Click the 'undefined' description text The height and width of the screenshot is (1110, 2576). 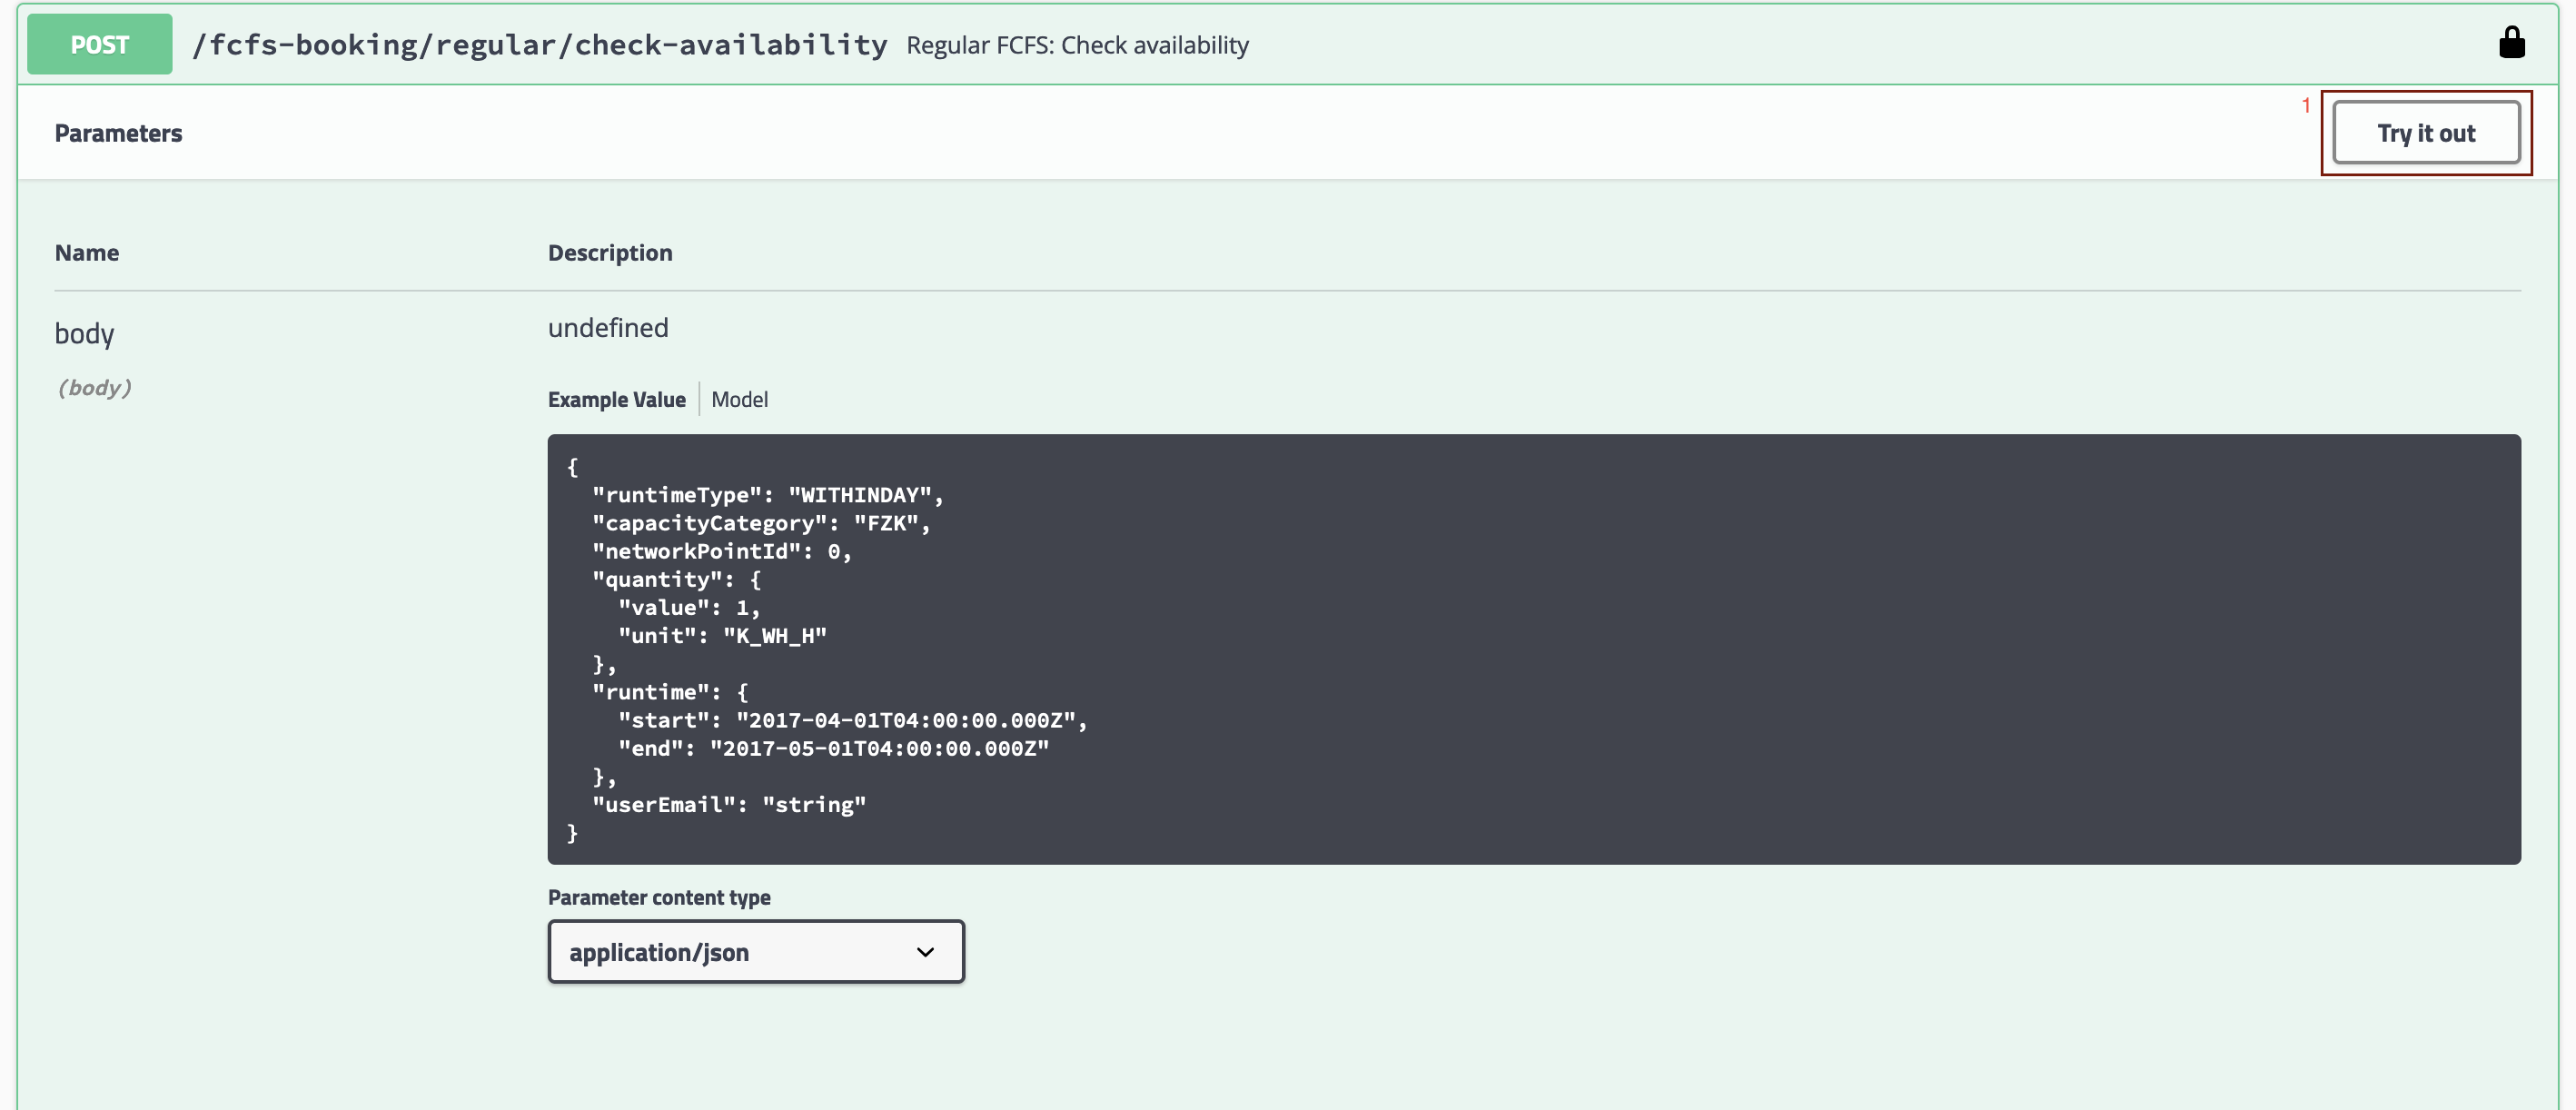(x=608, y=328)
